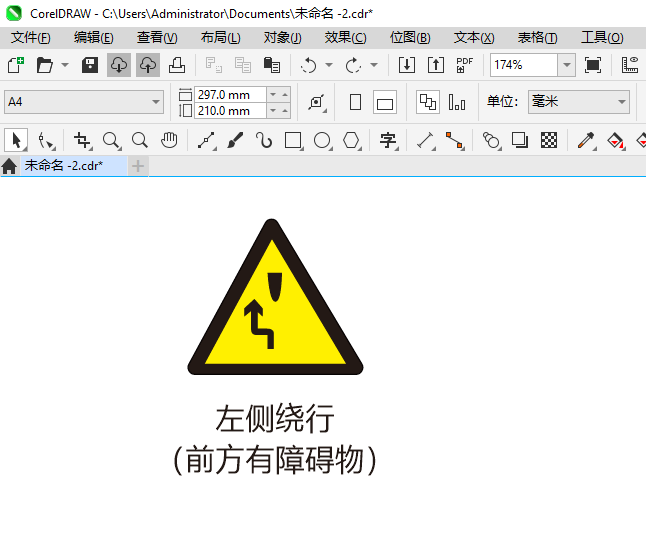Select the first Zoom magnifier tool
The width and height of the screenshot is (646, 551).
pyautogui.click(x=112, y=141)
